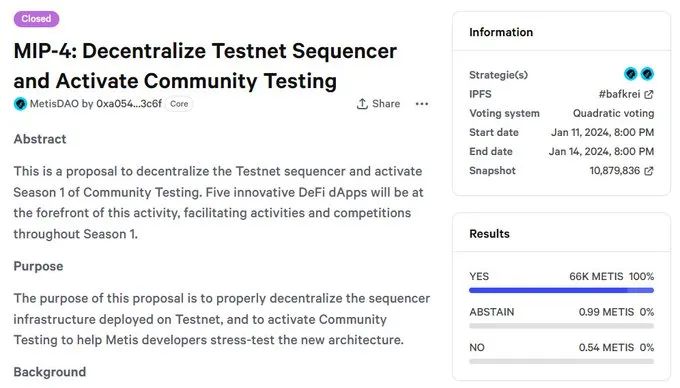Open IPFS external link icon
Screen dimensions: 680x388
tap(649, 95)
